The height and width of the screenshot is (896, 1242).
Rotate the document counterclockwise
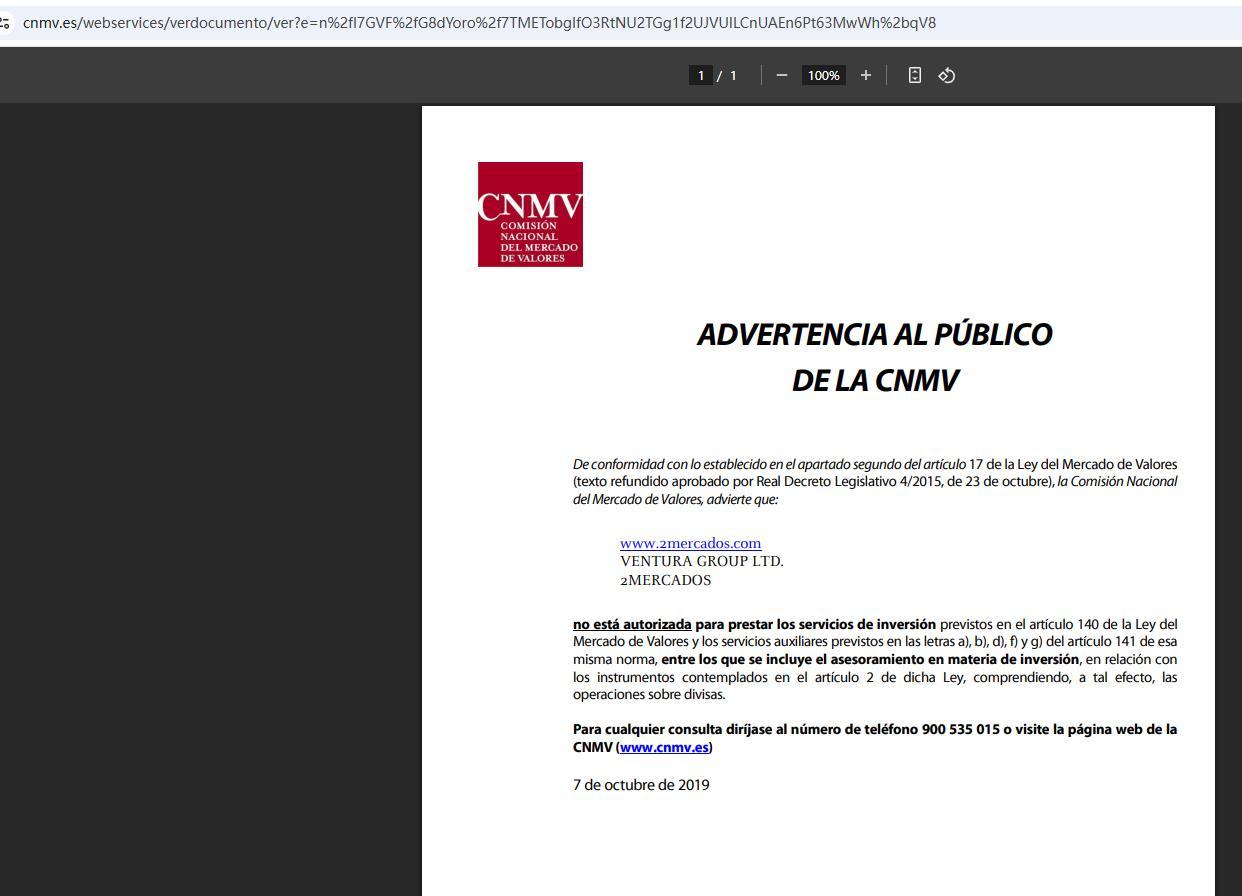click(947, 75)
